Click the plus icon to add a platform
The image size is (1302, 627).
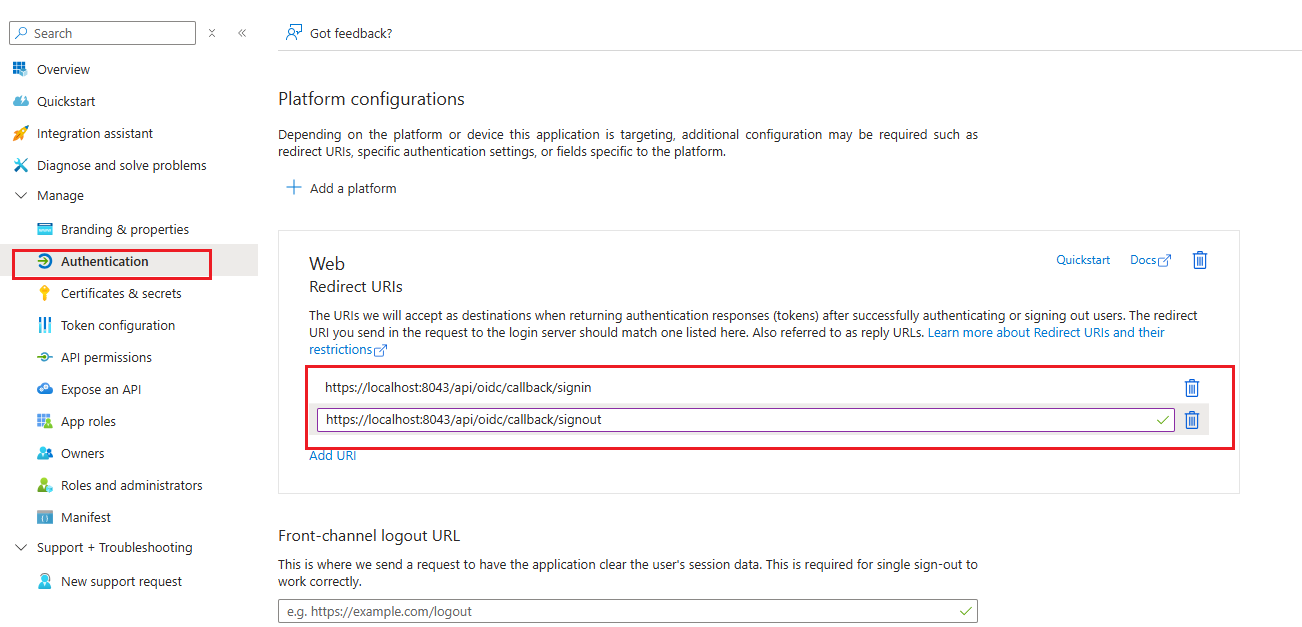click(x=294, y=188)
